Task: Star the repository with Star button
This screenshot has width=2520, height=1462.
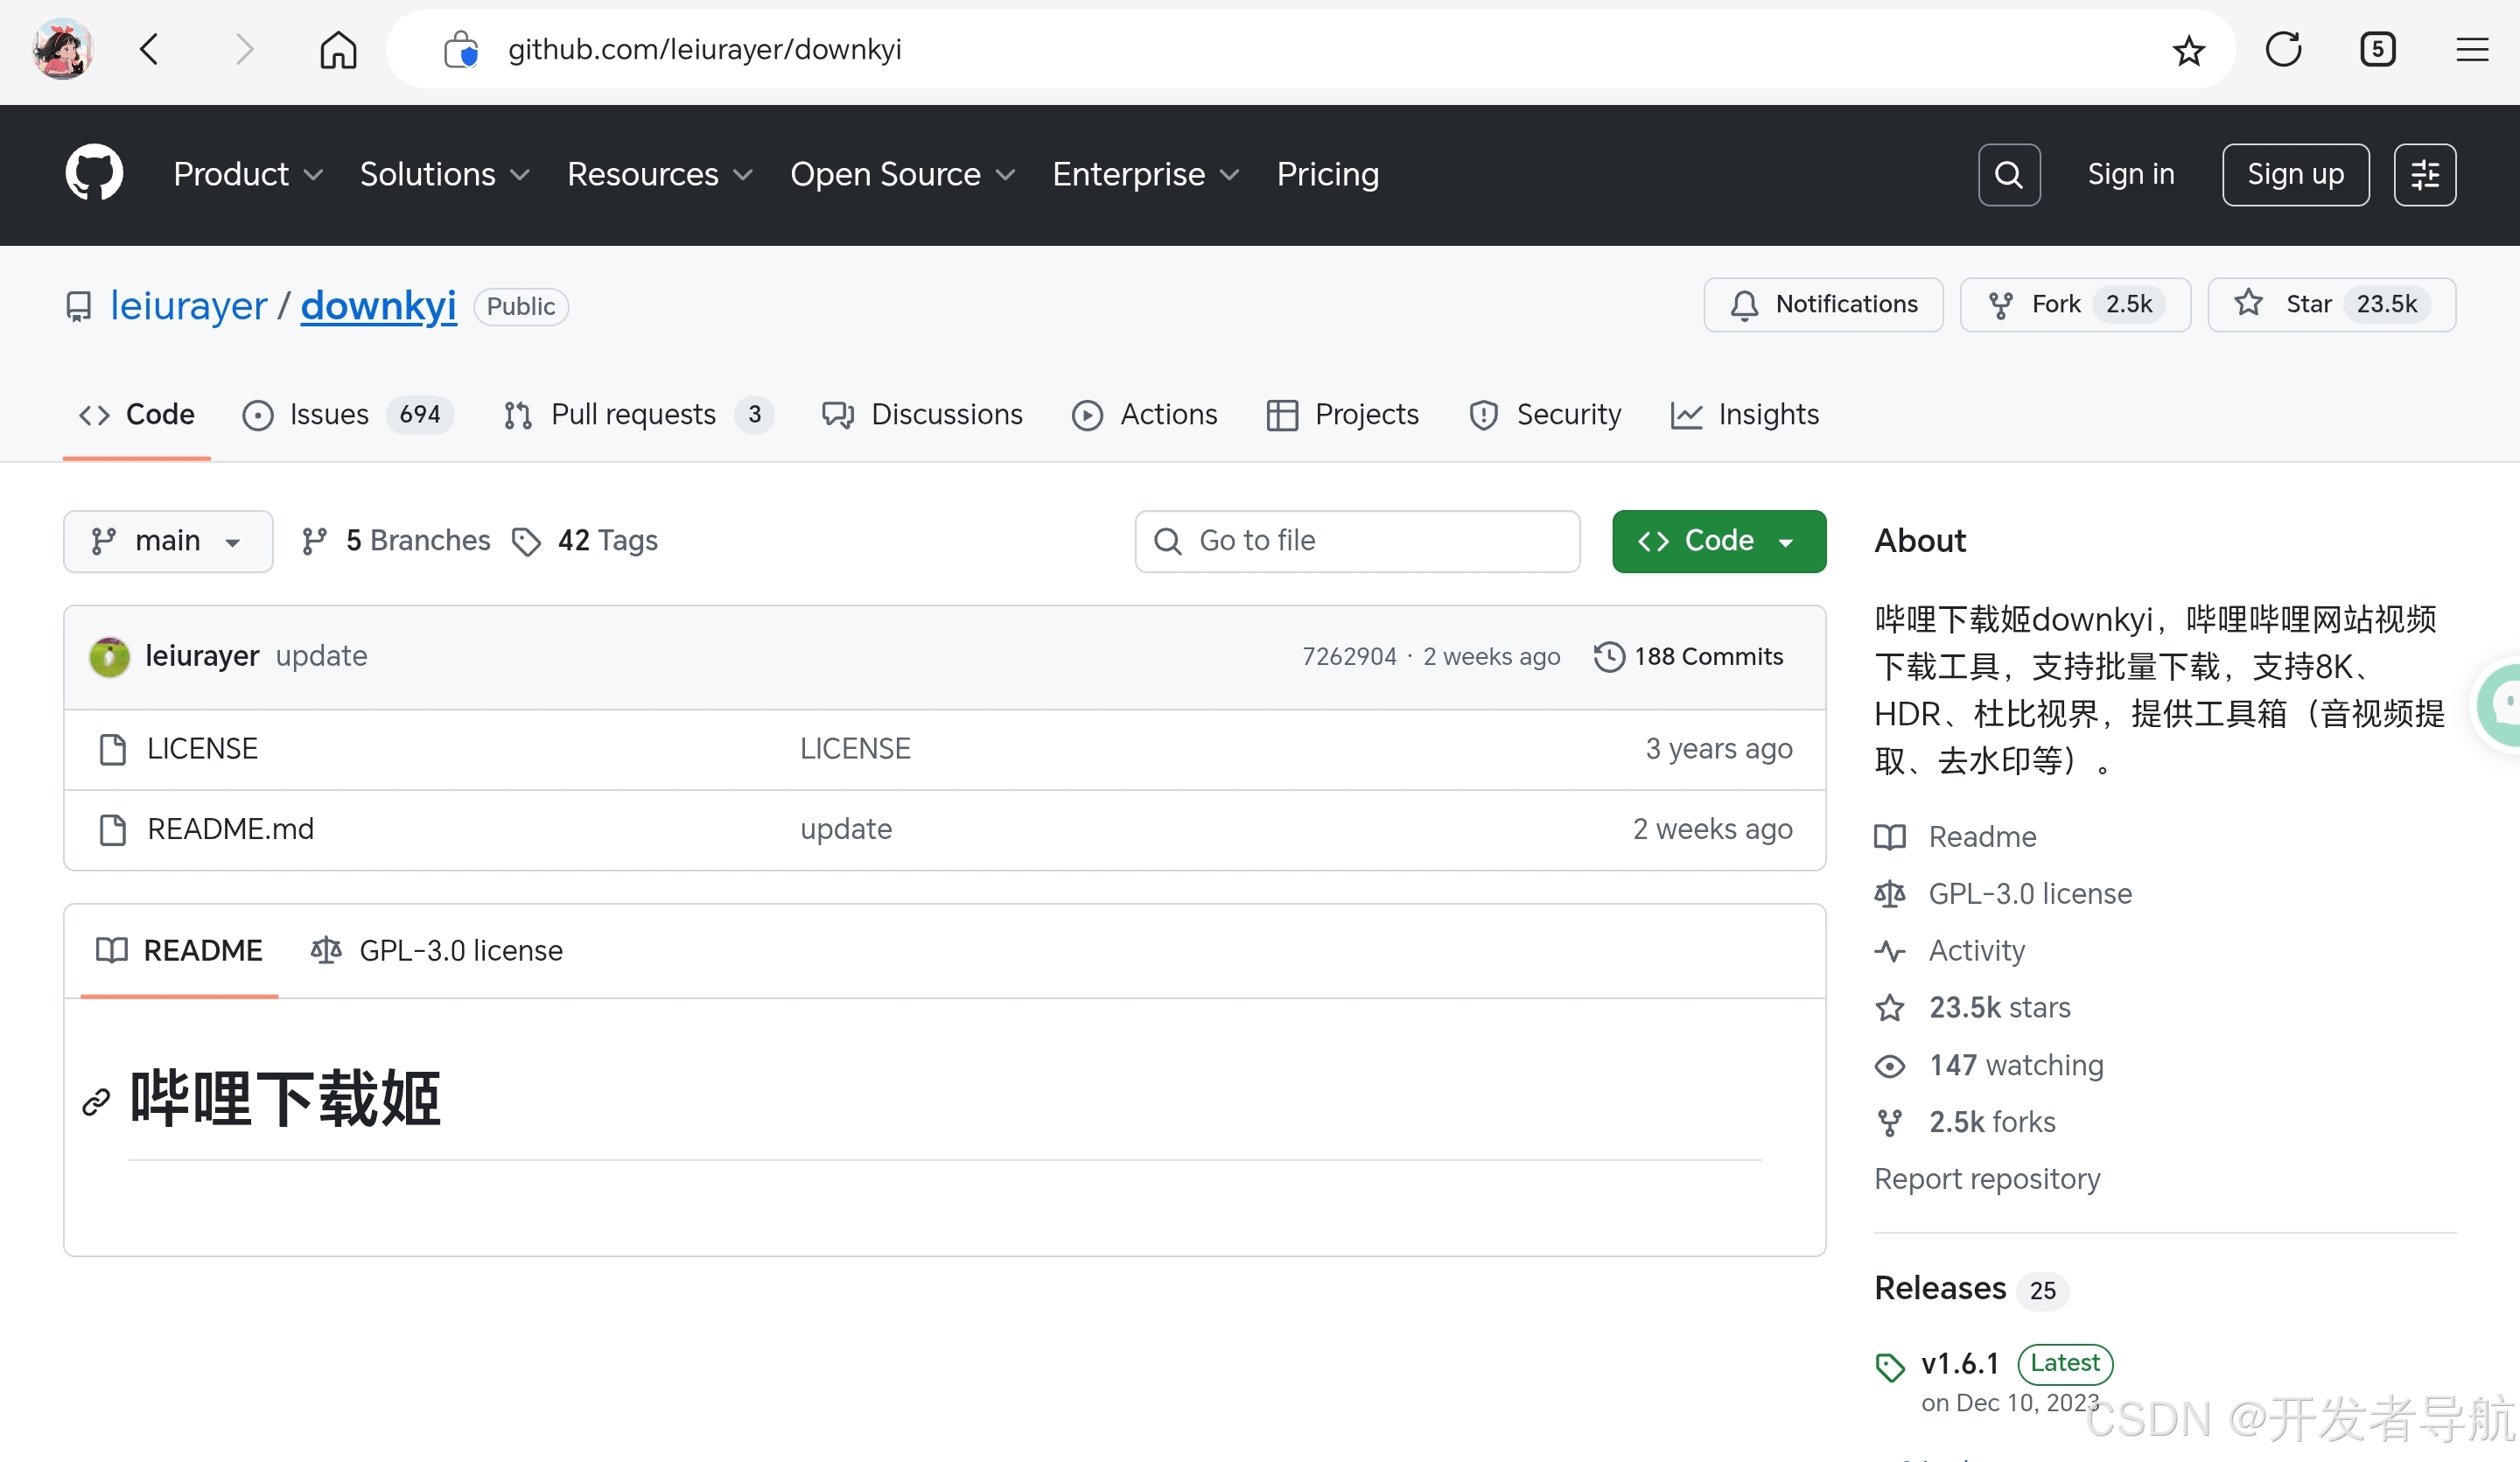Action: [2331, 305]
